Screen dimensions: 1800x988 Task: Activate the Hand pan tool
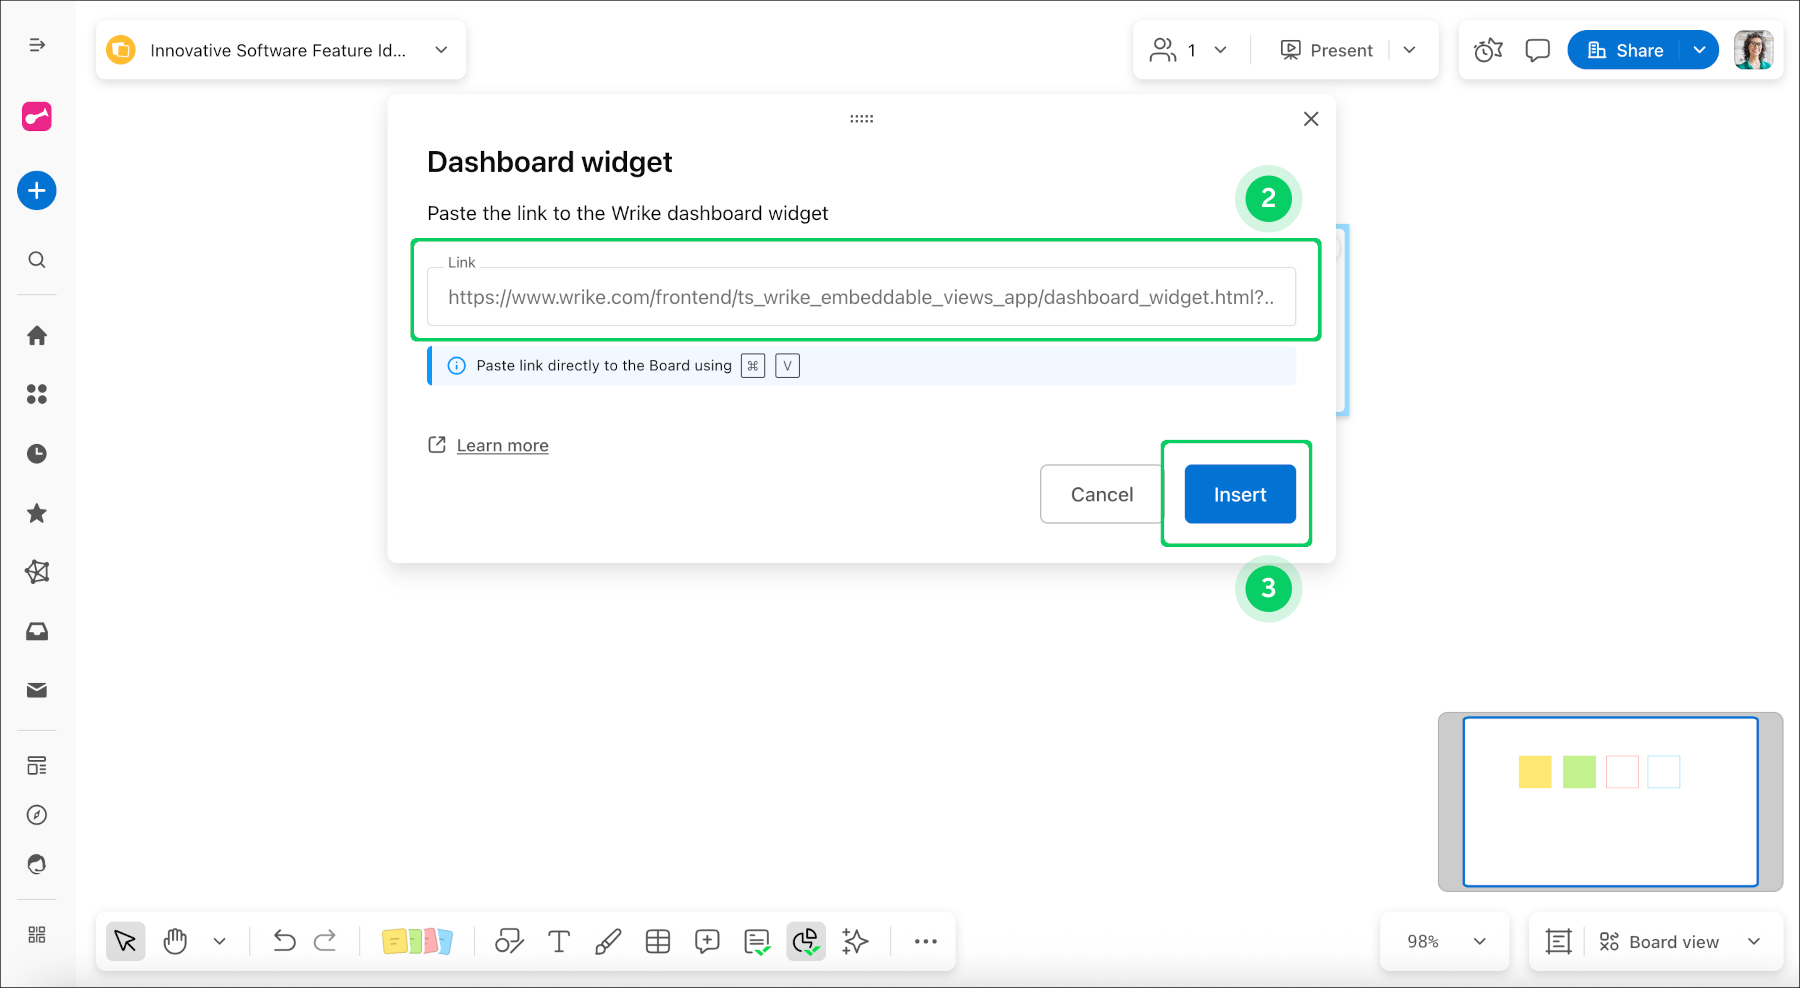coord(175,941)
